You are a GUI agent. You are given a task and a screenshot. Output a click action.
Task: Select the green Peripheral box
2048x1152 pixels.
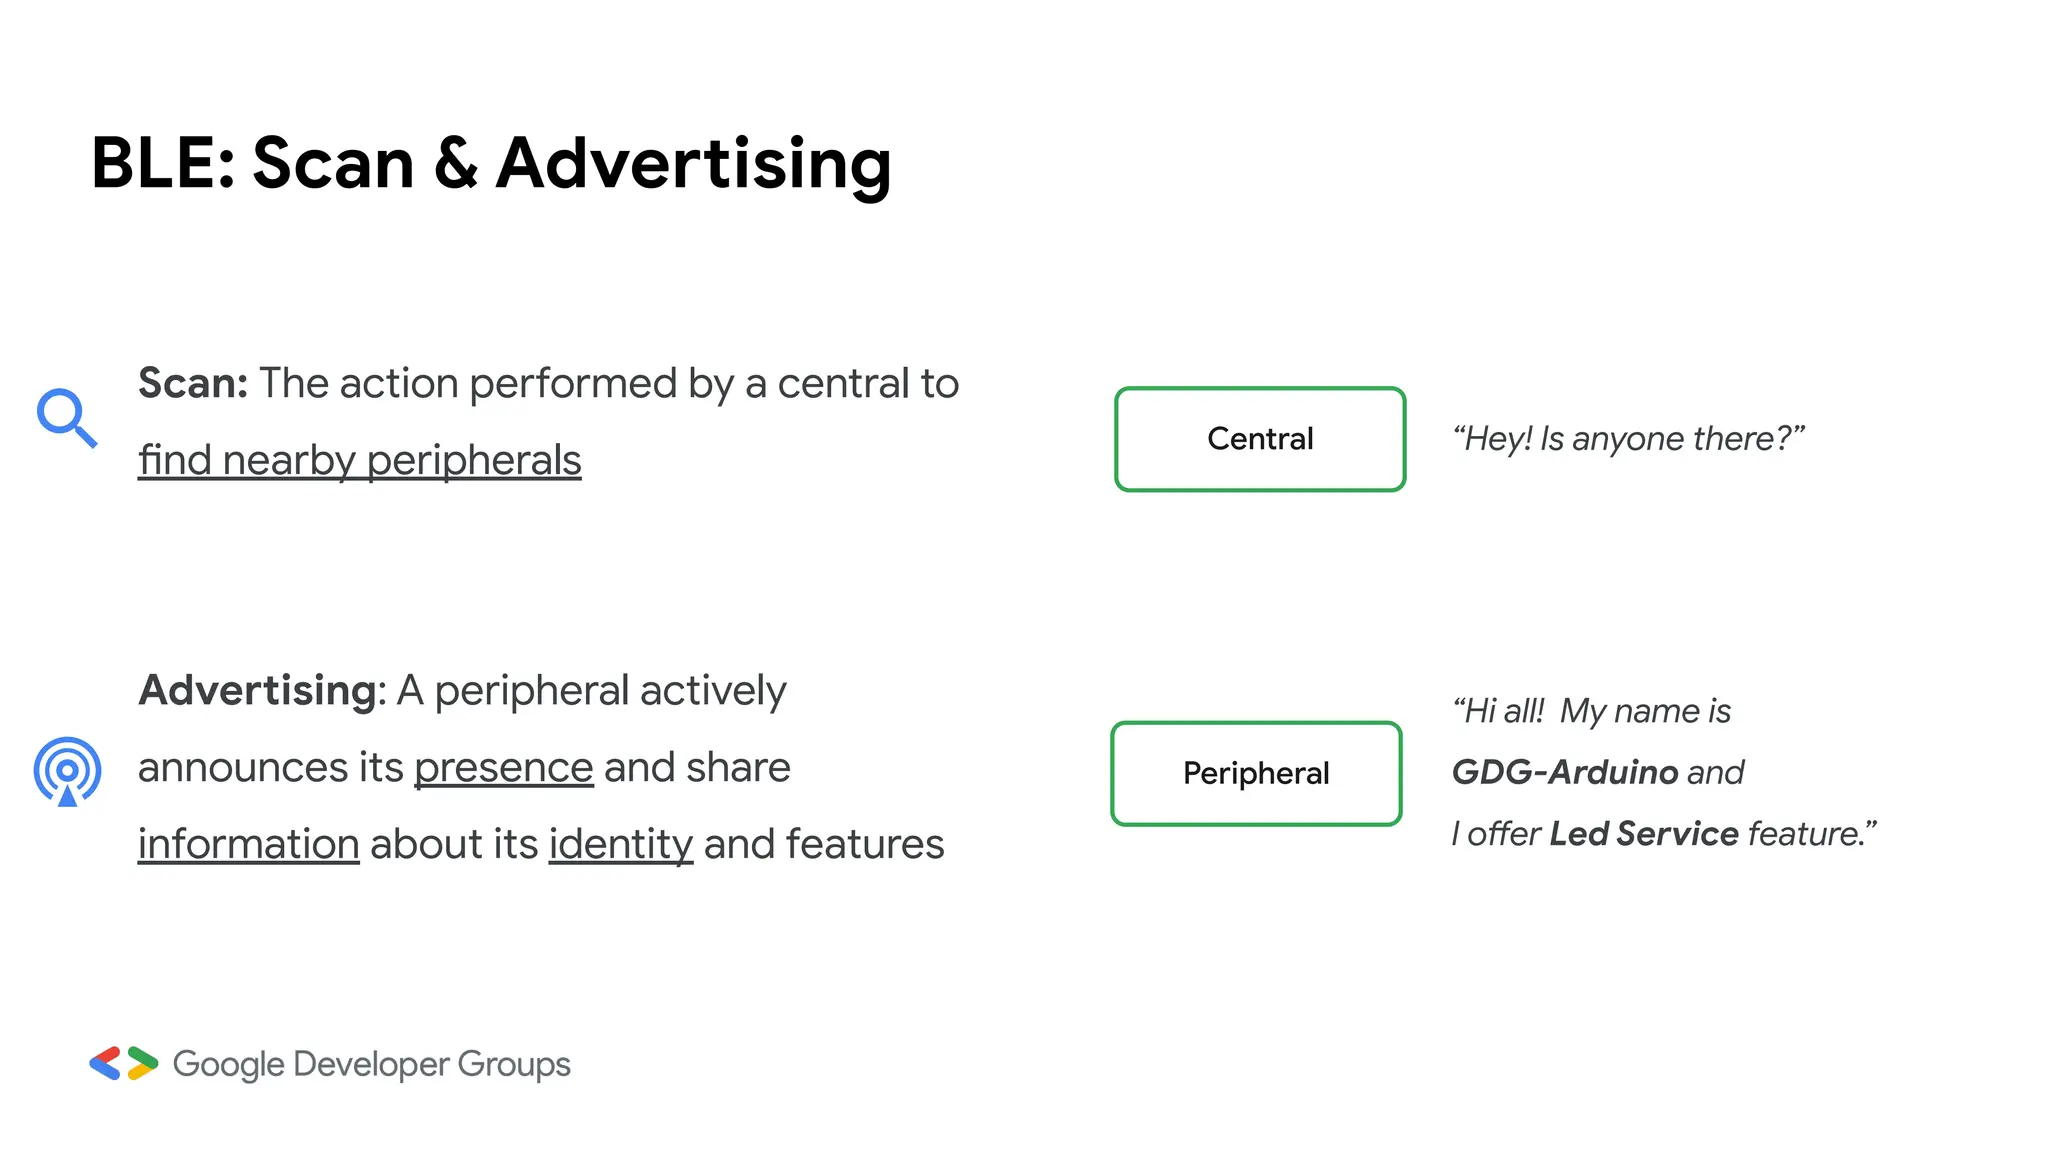(1256, 773)
